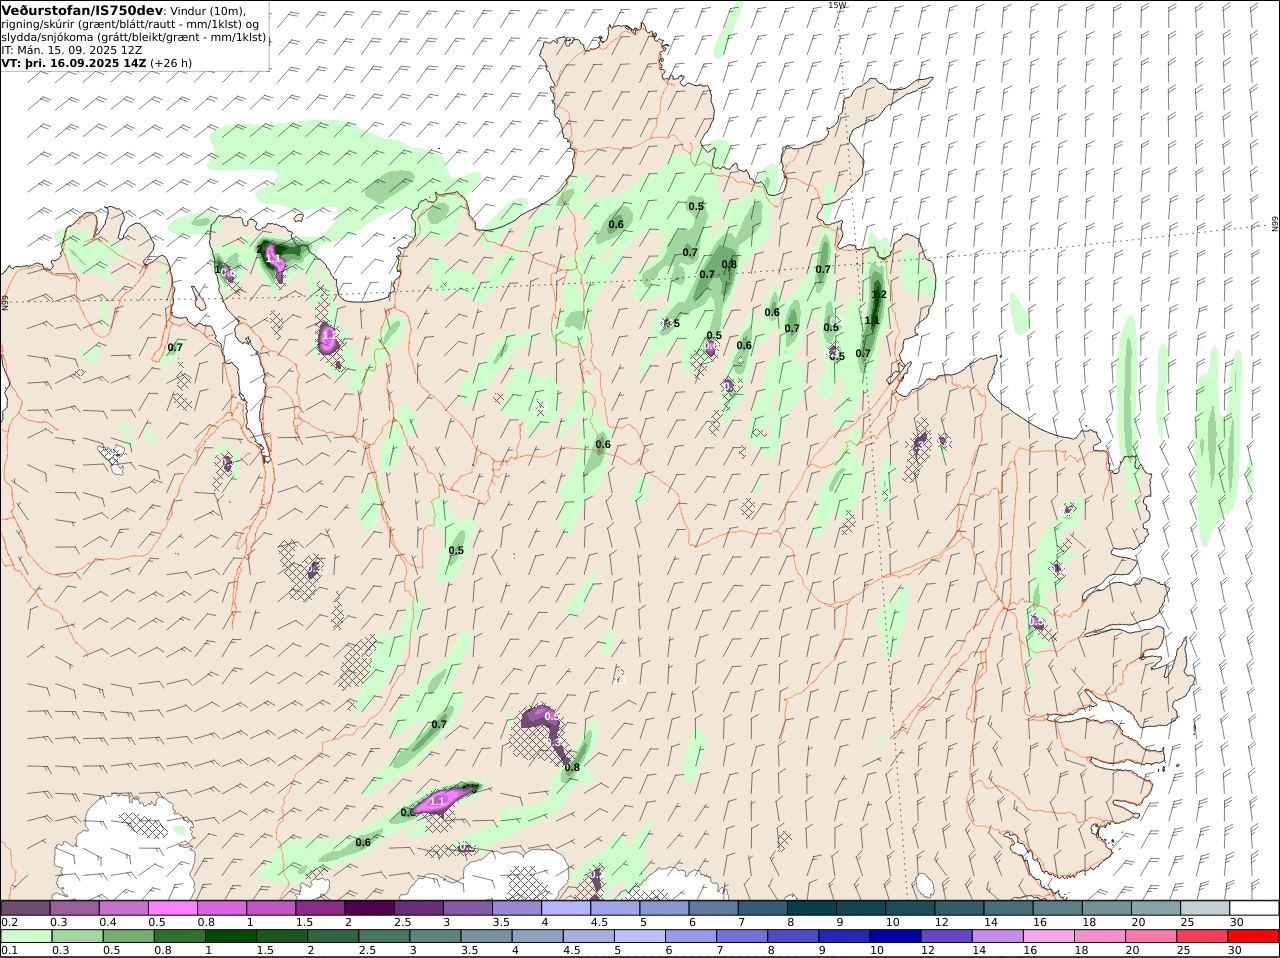Click the 66N latitude label on the right edge
The height and width of the screenshot is (958, 1280).
click(1275, 224)
